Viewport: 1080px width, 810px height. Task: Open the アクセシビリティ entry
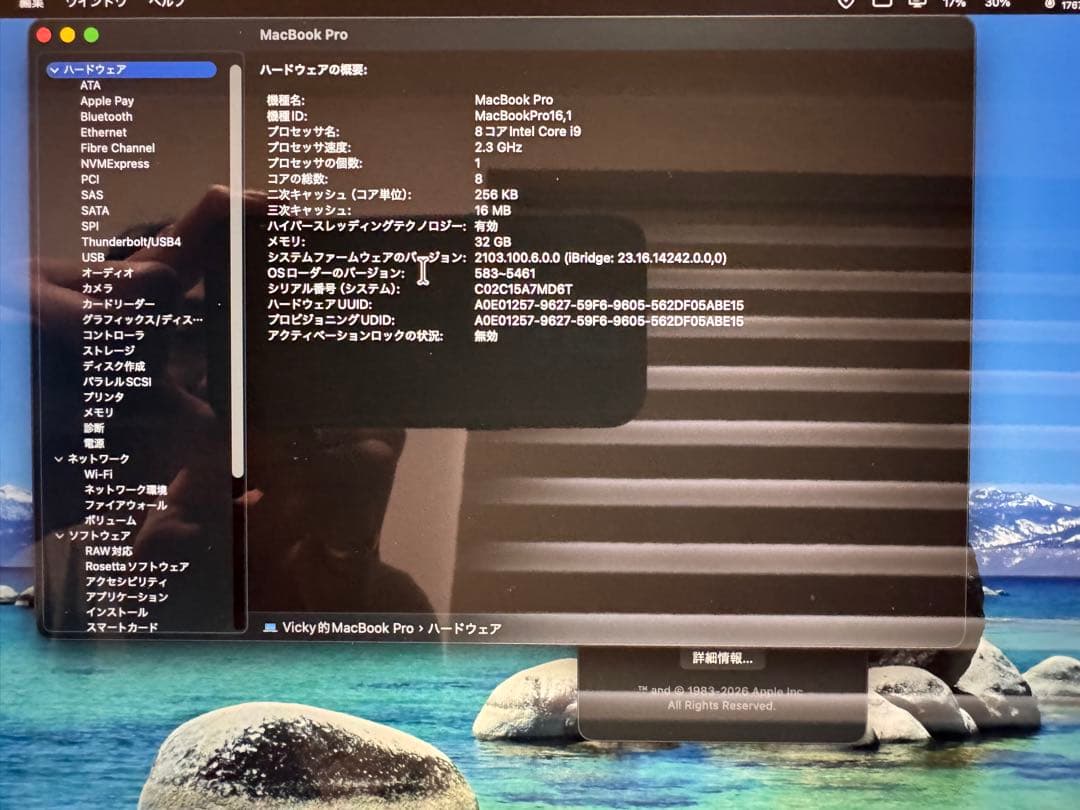click(126, 582)
